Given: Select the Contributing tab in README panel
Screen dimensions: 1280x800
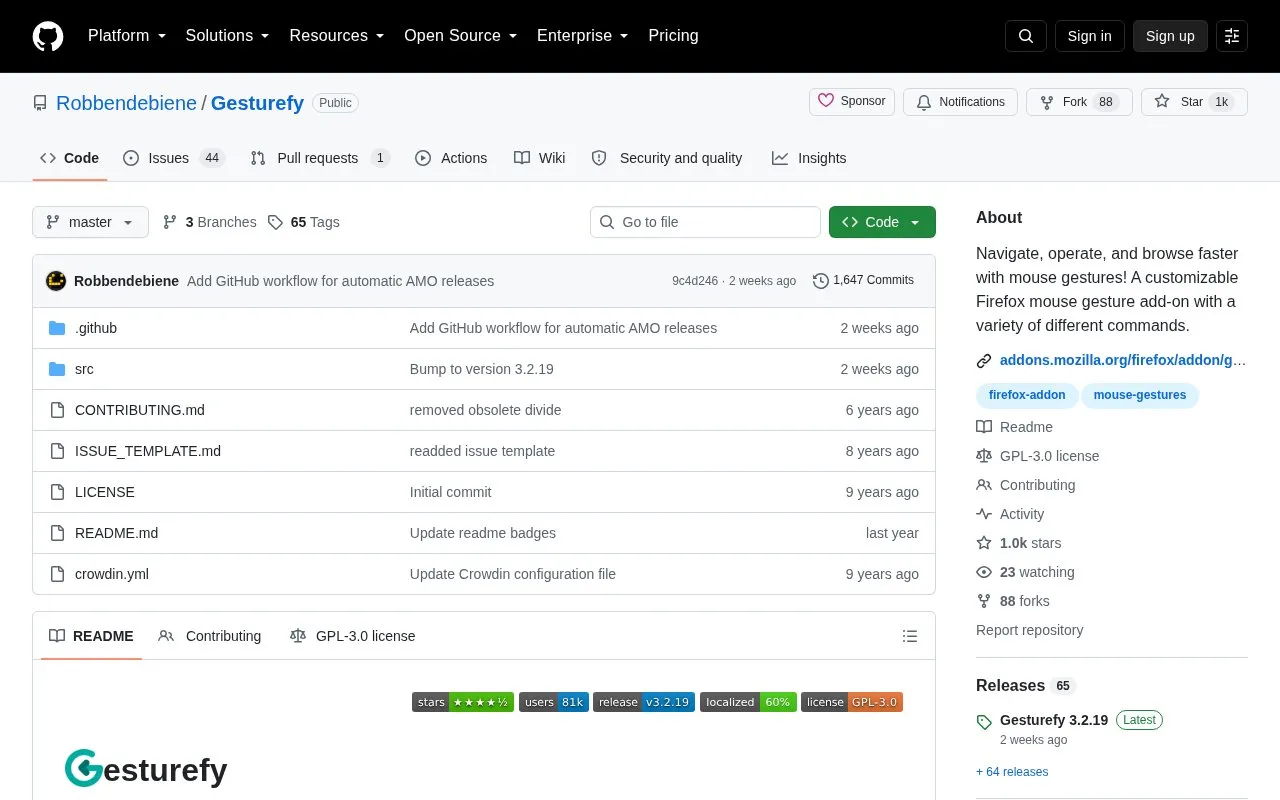Looking at the screenshot, I should (210, 636).
